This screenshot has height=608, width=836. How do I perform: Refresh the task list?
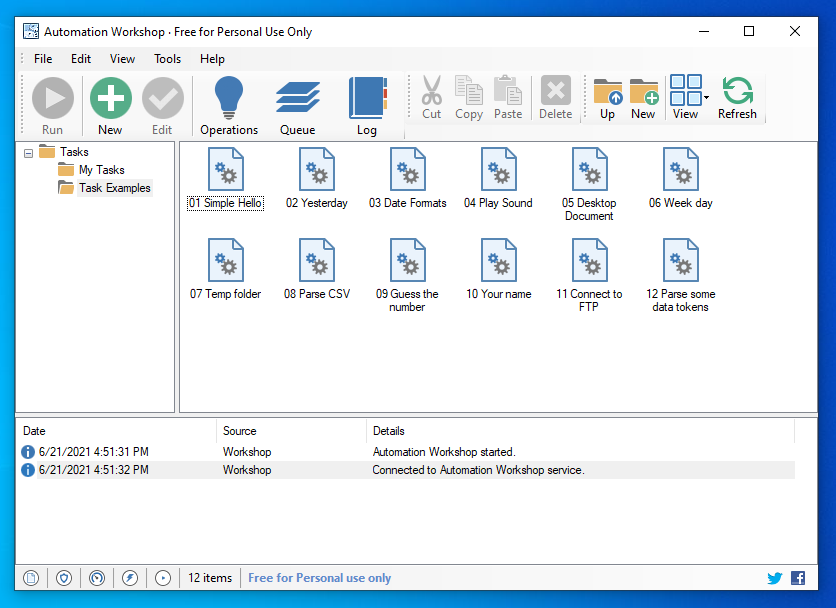click(x=737, y=98)
